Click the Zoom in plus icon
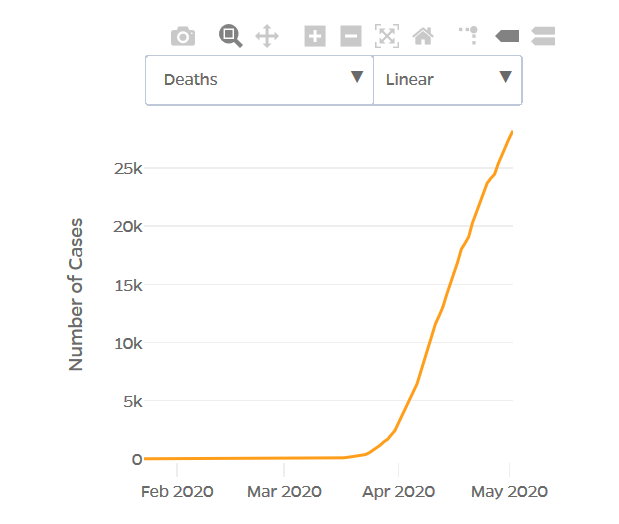The width and height of the screenshot is (619, 524). tap(315, 36)
